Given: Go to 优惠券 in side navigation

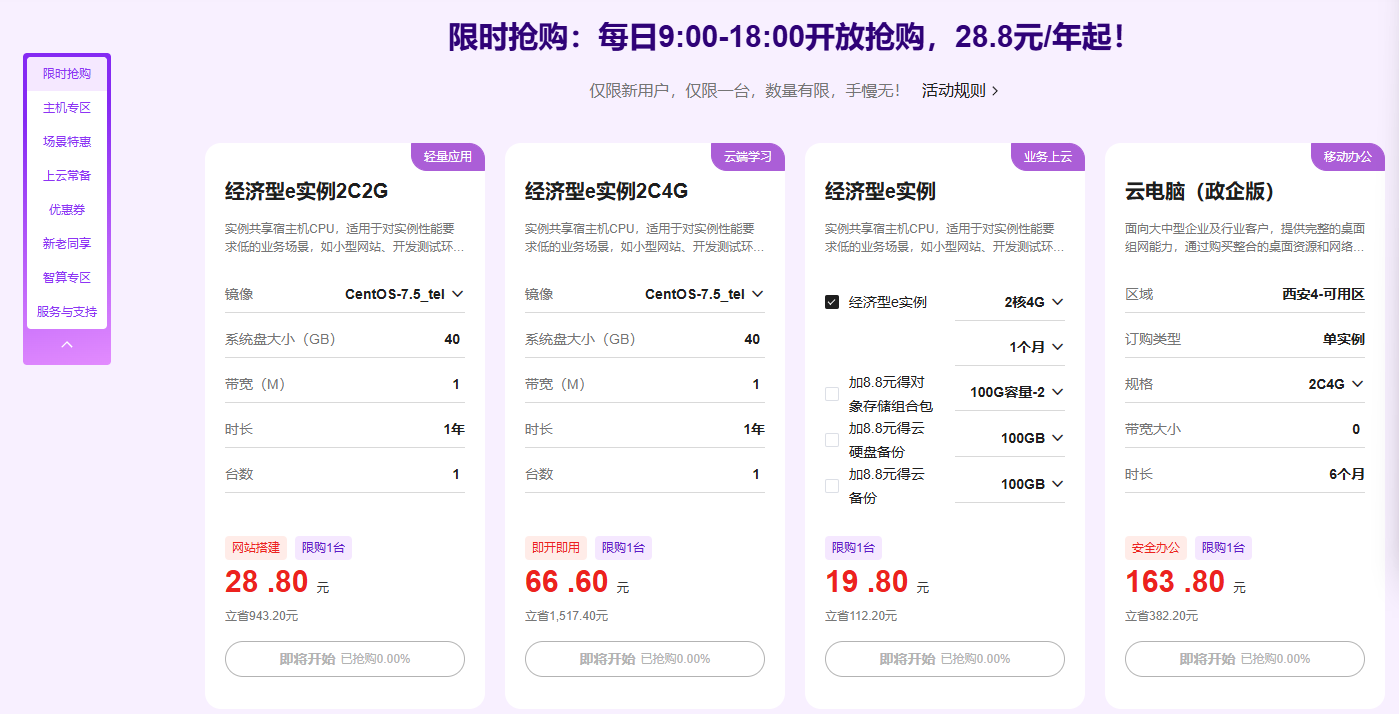Looking at the screenshot, I should click(67, 210).
